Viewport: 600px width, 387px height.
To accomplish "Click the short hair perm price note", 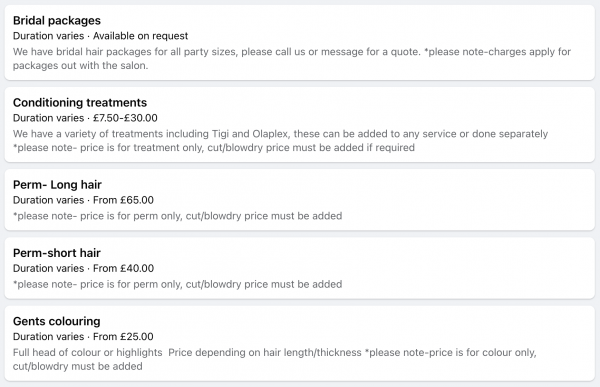I will click(x=178, y=284).
